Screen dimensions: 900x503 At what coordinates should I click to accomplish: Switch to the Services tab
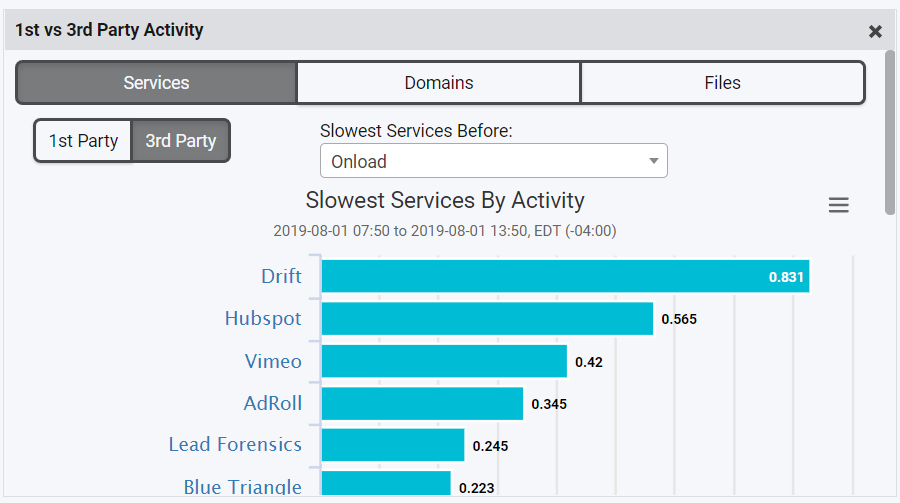coord(156,83)
